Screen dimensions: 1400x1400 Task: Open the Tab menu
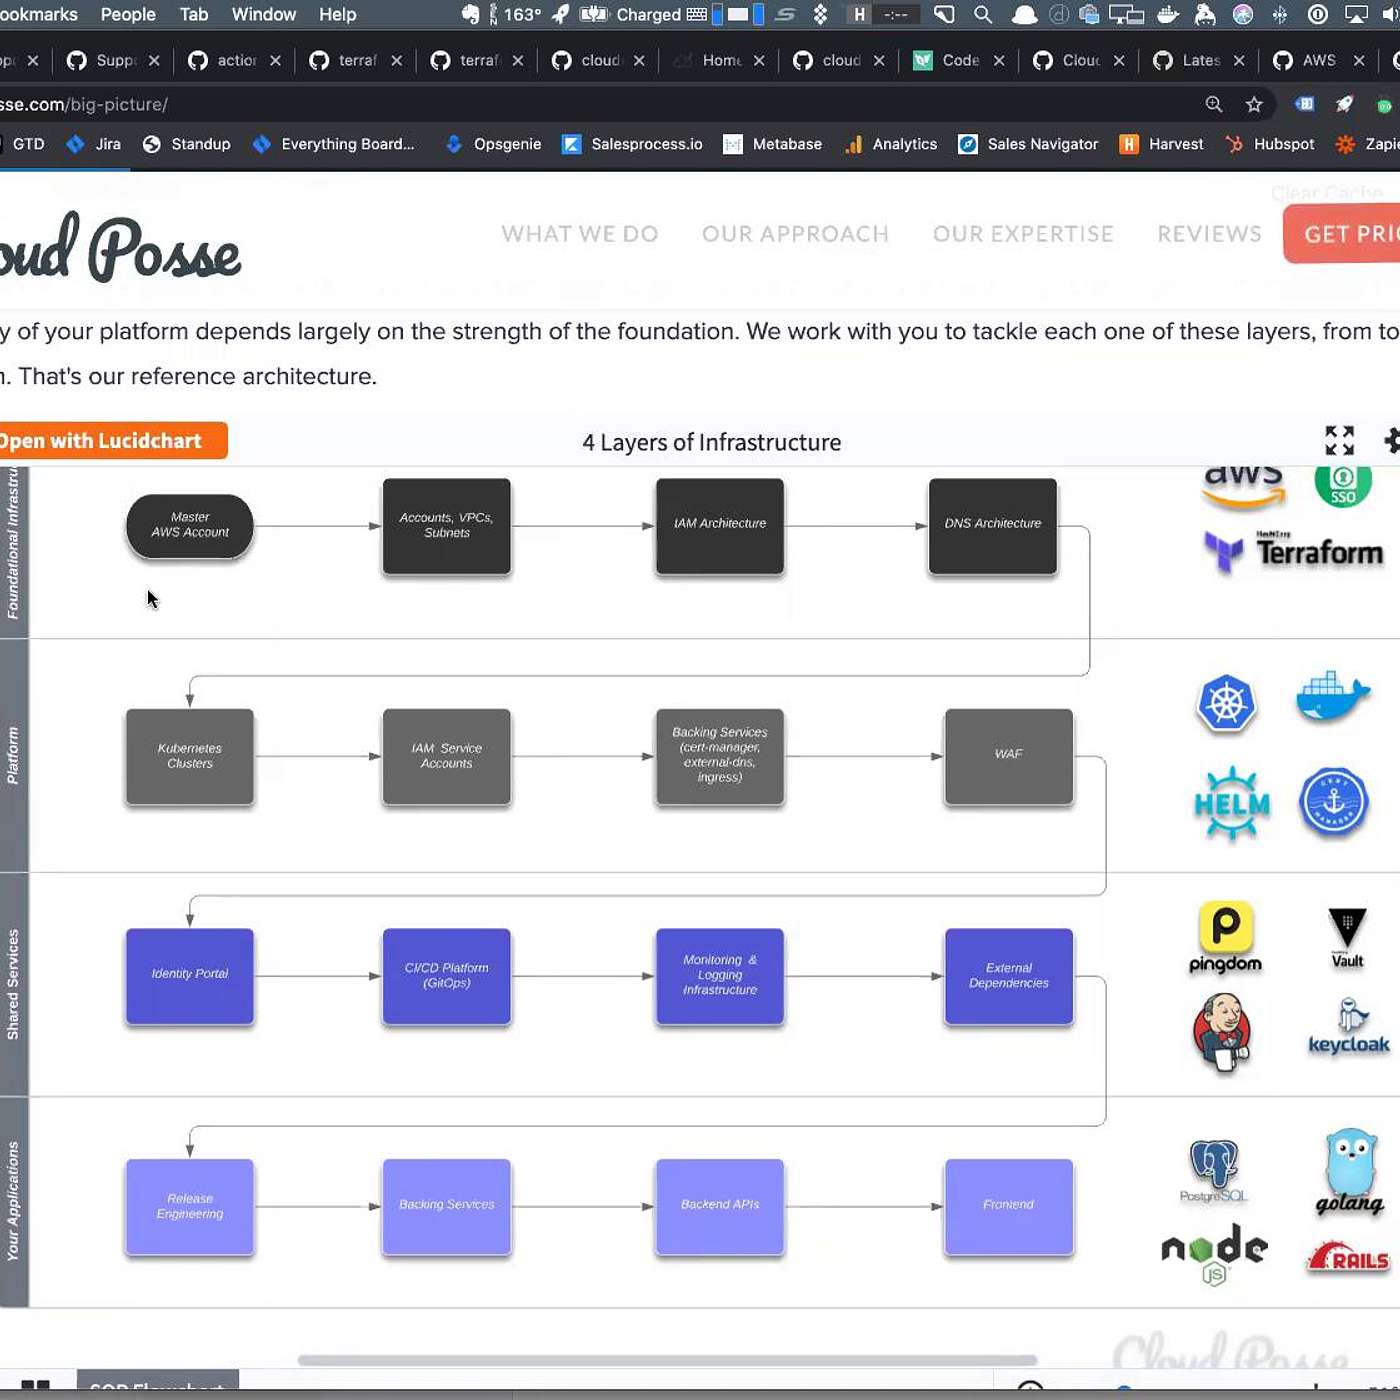[194, 14]
